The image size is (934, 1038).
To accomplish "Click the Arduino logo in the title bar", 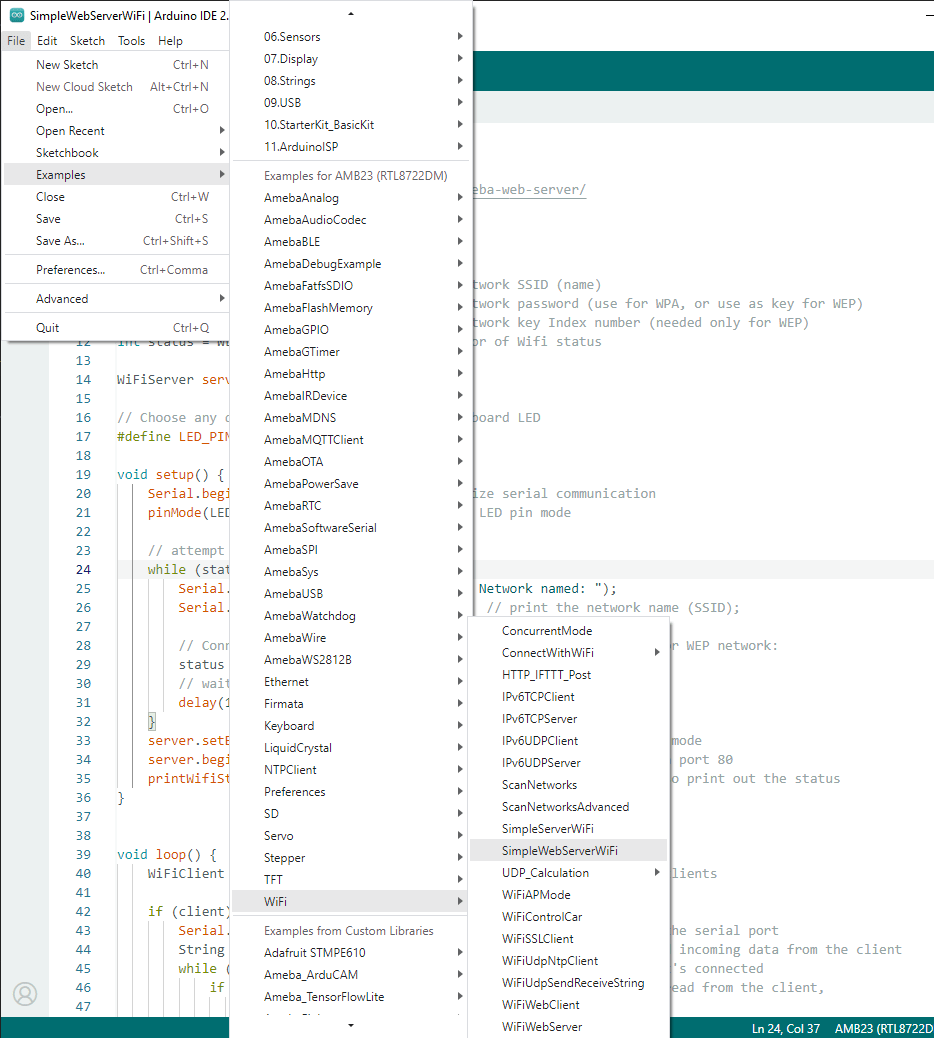I will (x=16, y=15).
